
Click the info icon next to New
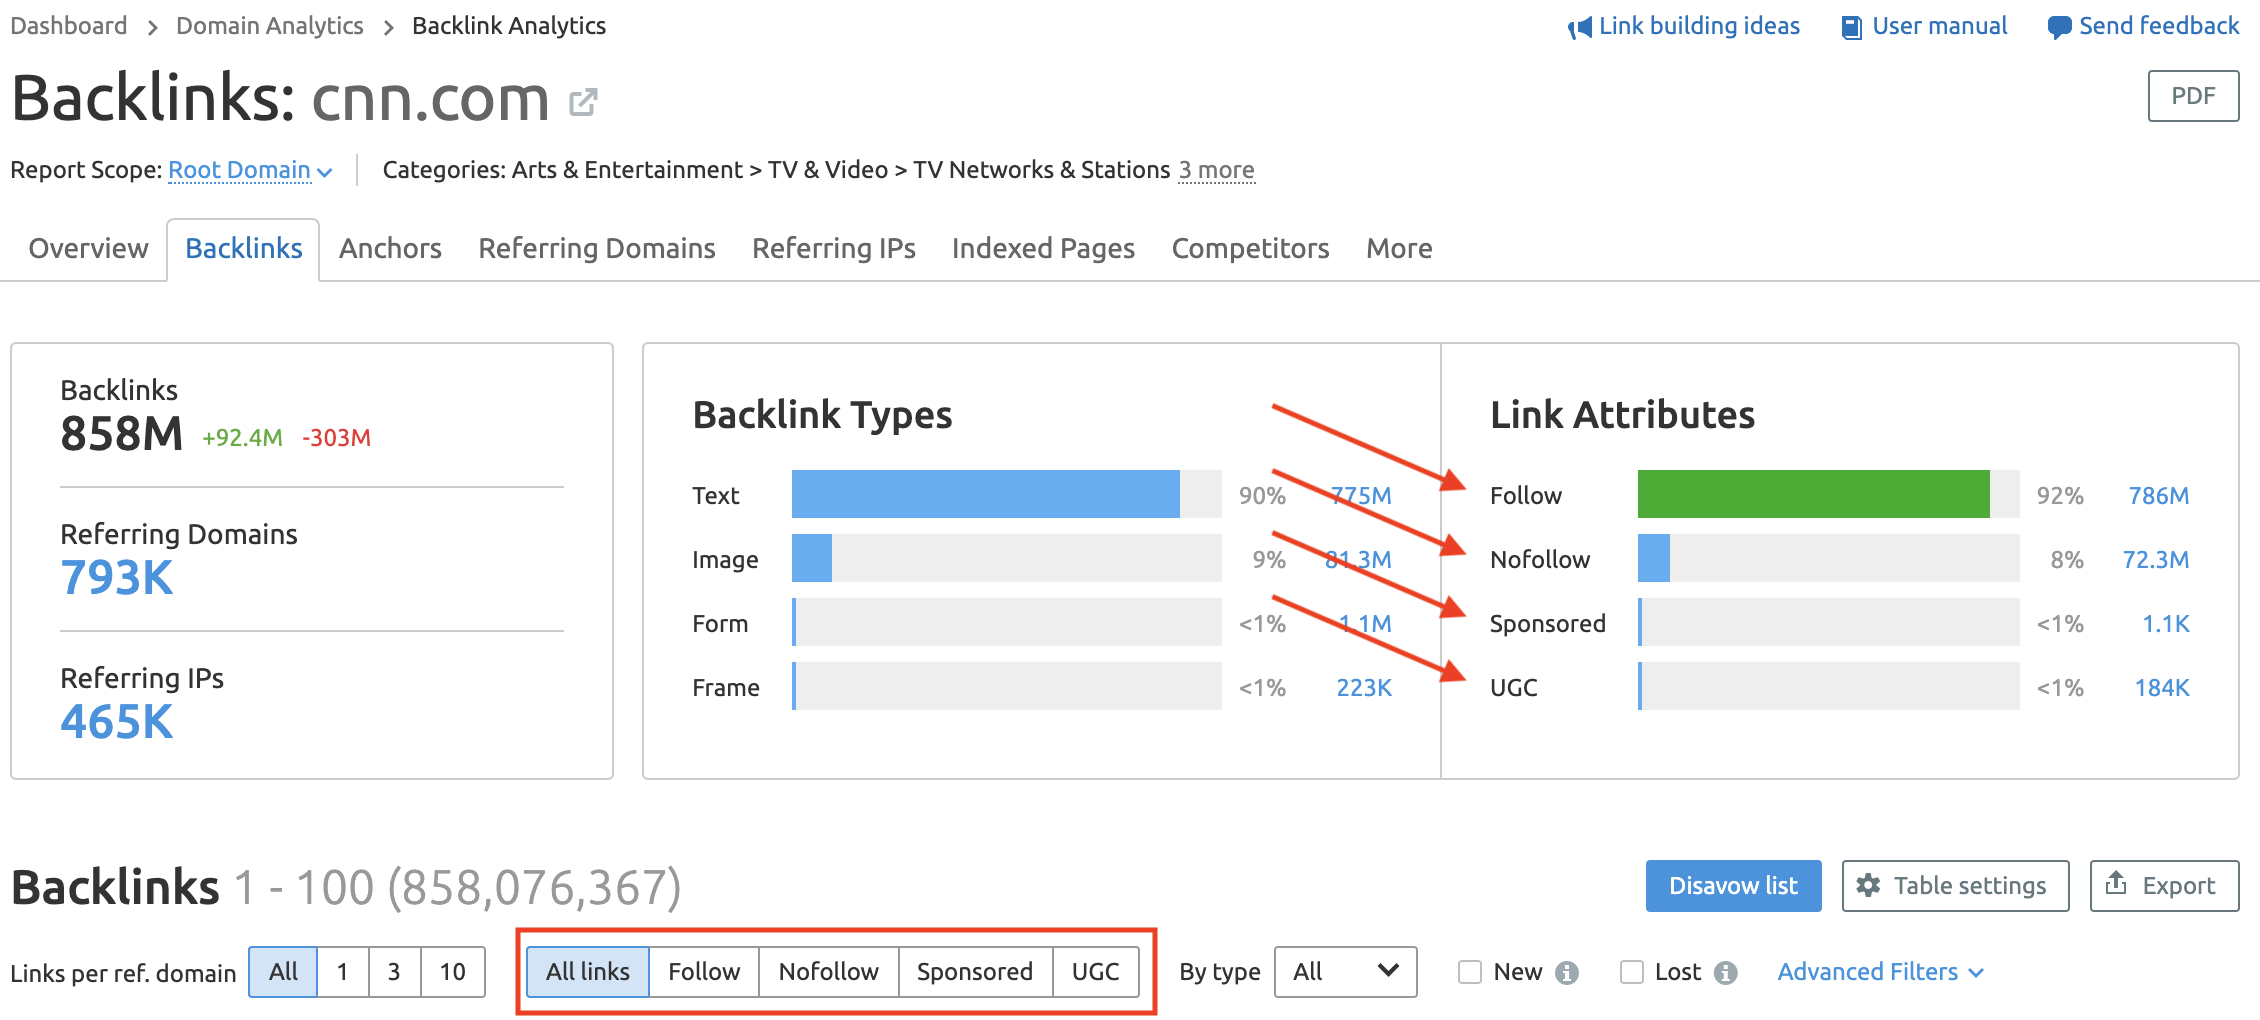1567,972
